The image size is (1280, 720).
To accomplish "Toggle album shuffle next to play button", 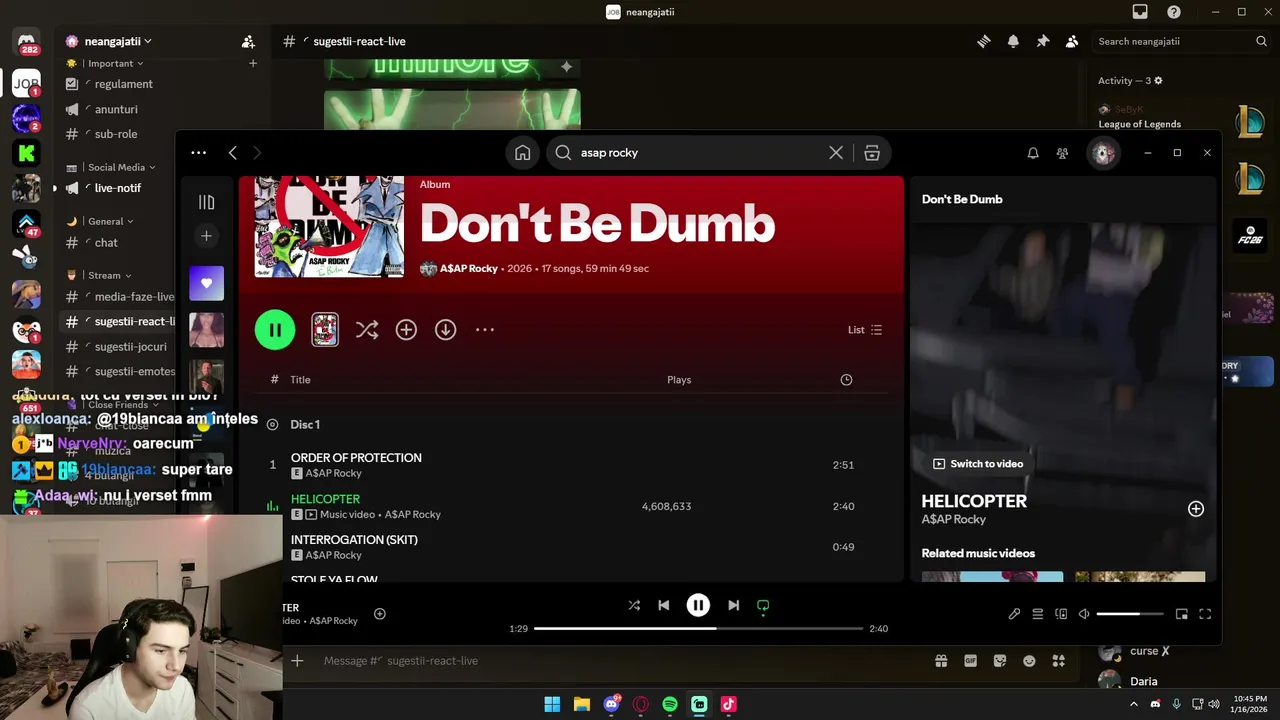I will click(x=367, y=330).
